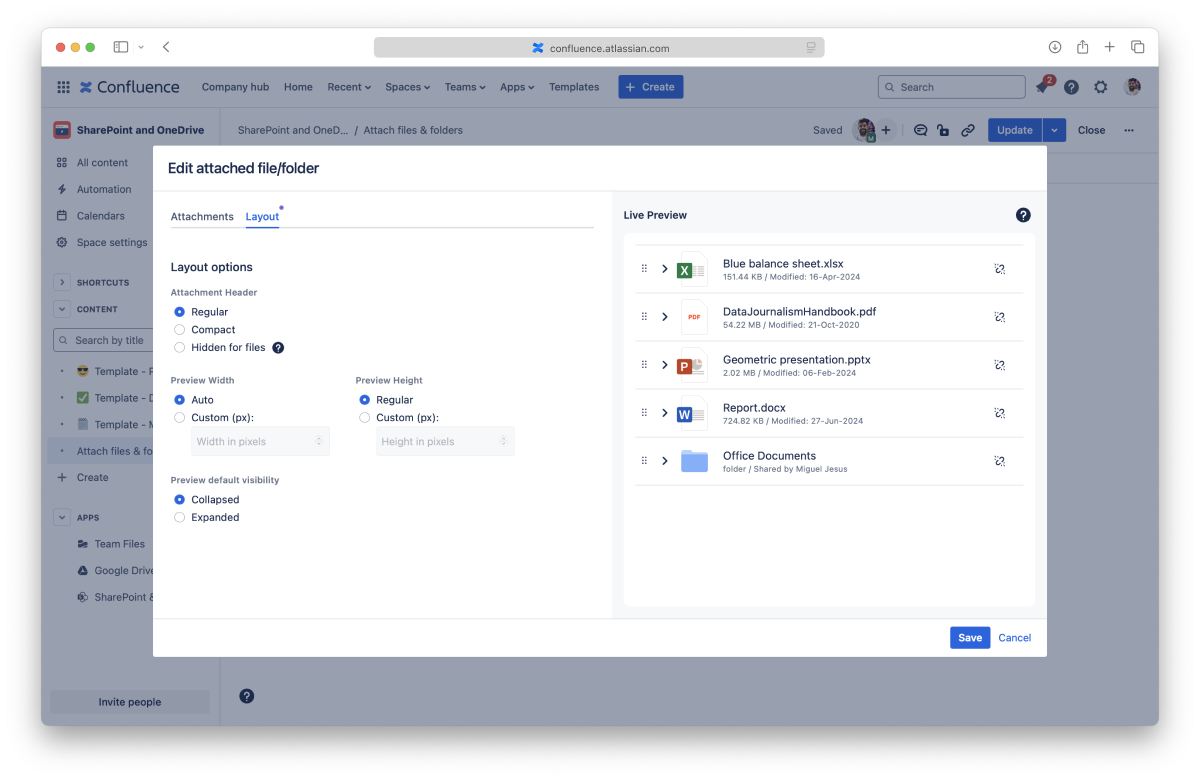Select the Expanded preview visibility option

[x=180, y=518]
